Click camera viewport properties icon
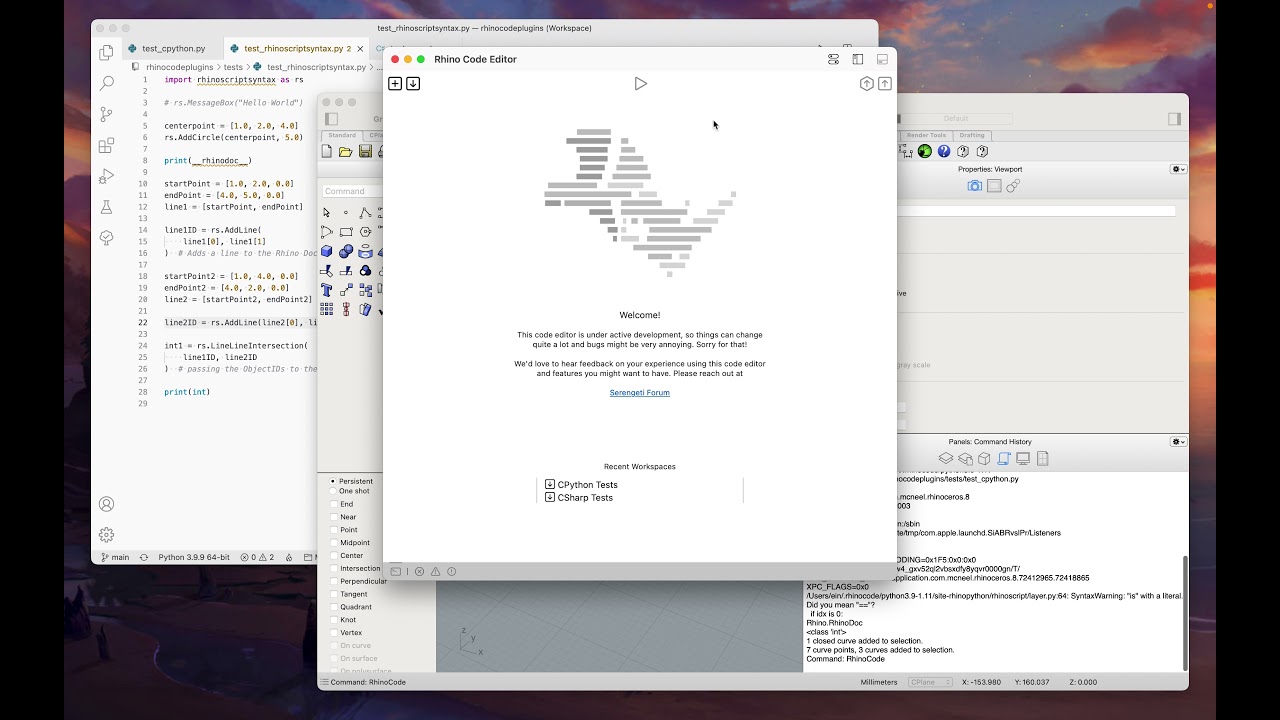The height and width of the screenshot is (720, 1280). pos(975,186)
